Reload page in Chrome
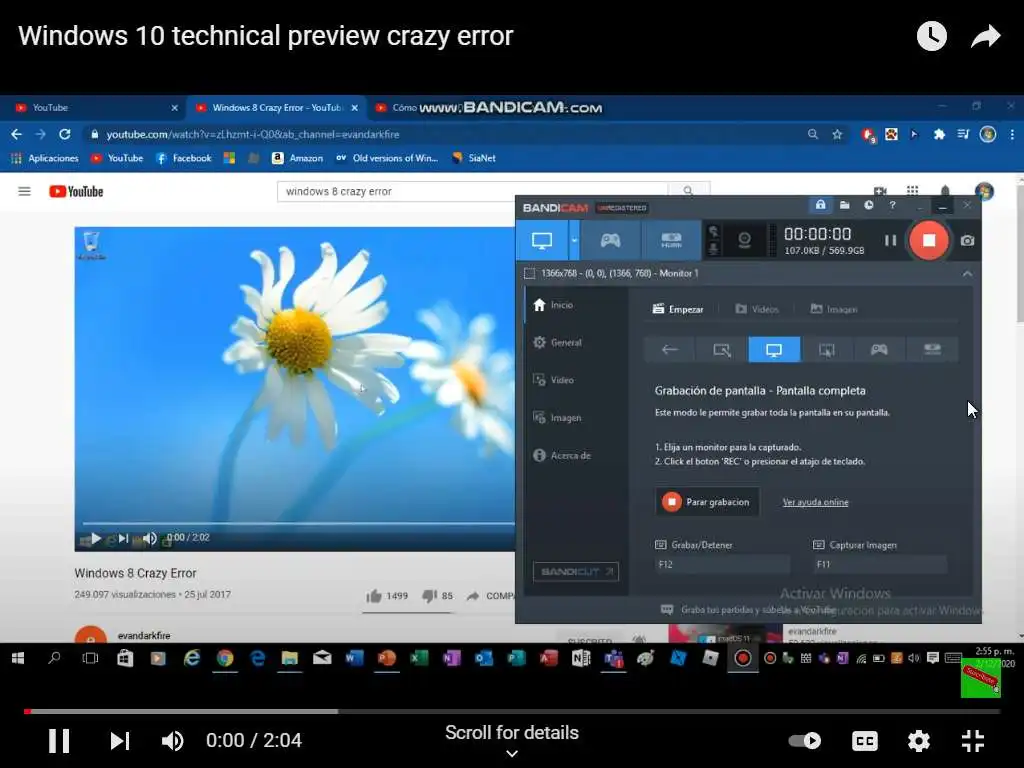Screen dimensions: 1024x768 pyautogui.click(x=65, y=135)
